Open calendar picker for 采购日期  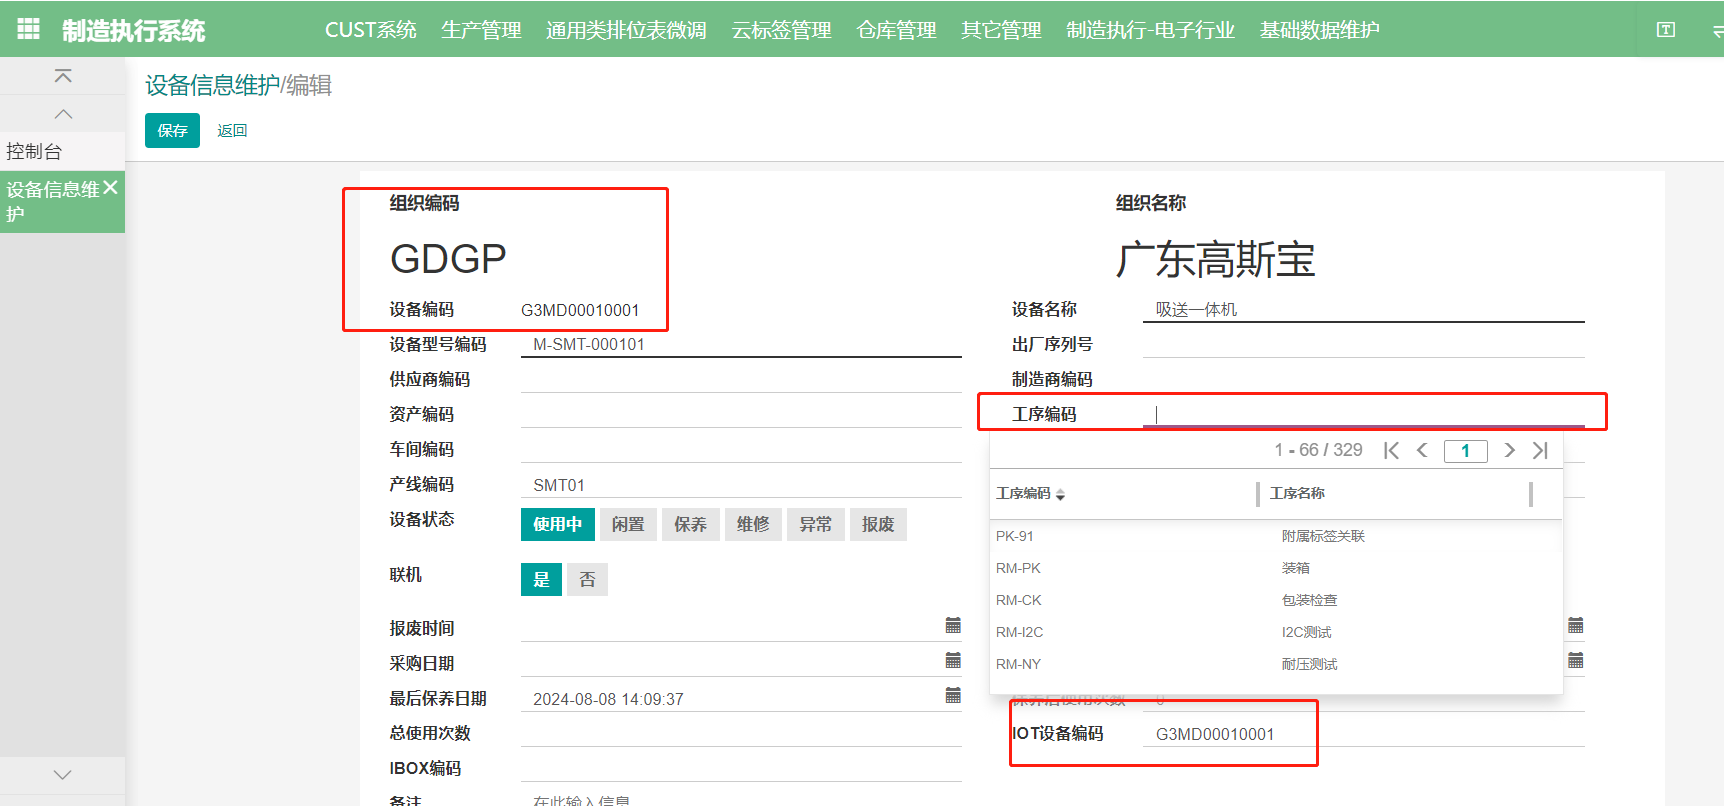tap(953, 660)
